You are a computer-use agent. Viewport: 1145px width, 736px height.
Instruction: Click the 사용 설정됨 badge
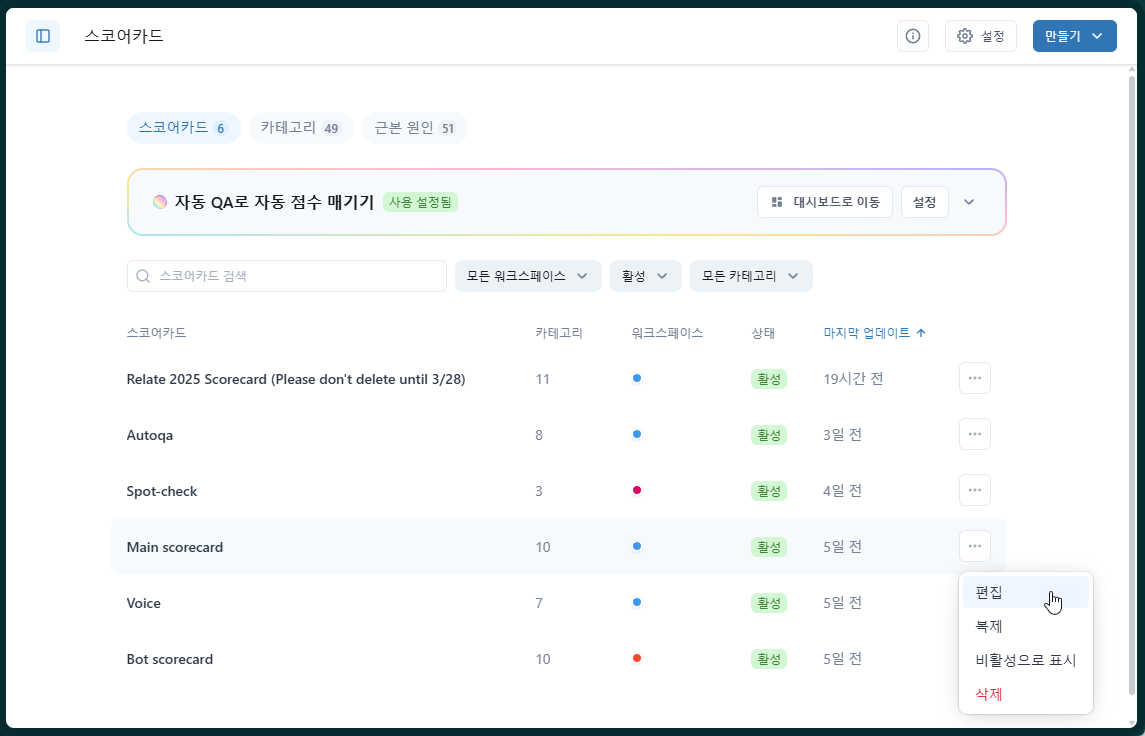(420, 202)
